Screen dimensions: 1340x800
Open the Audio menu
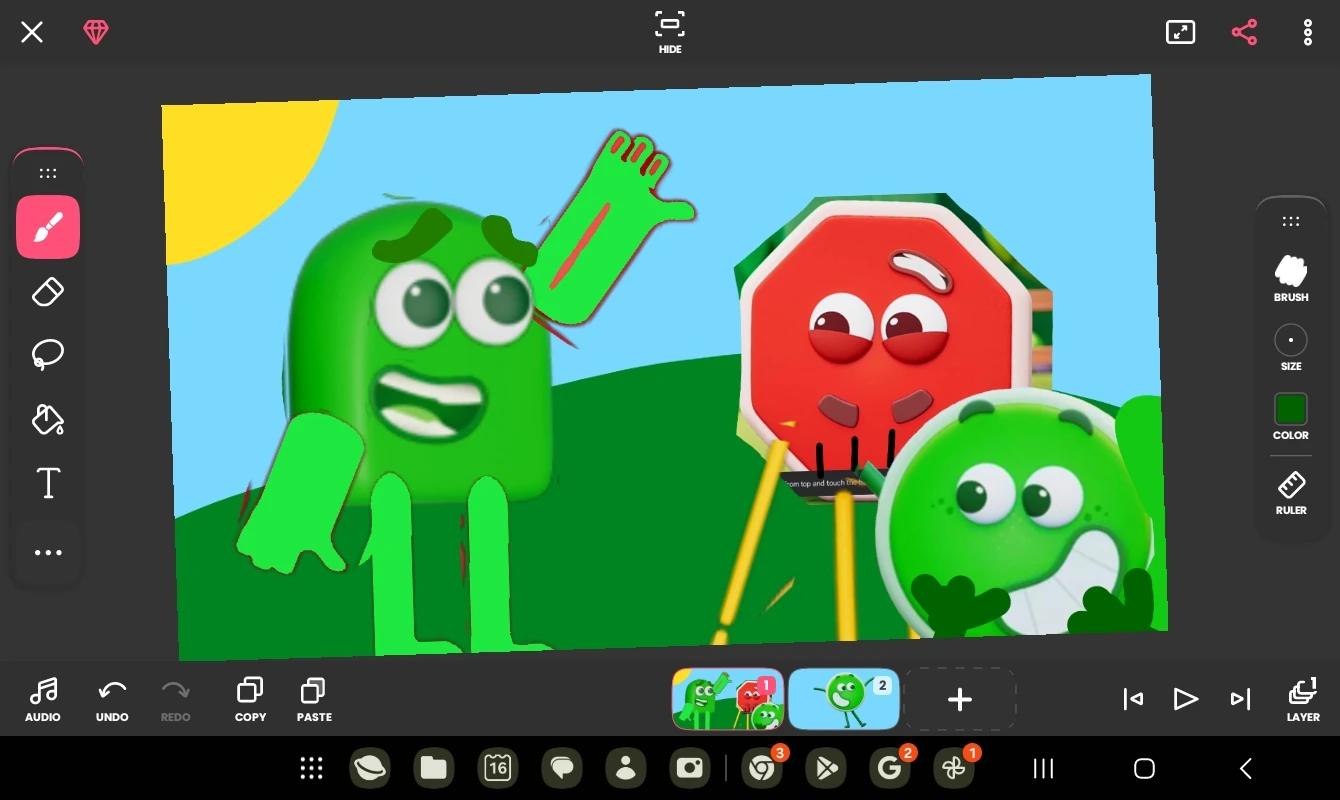point(43,700)
